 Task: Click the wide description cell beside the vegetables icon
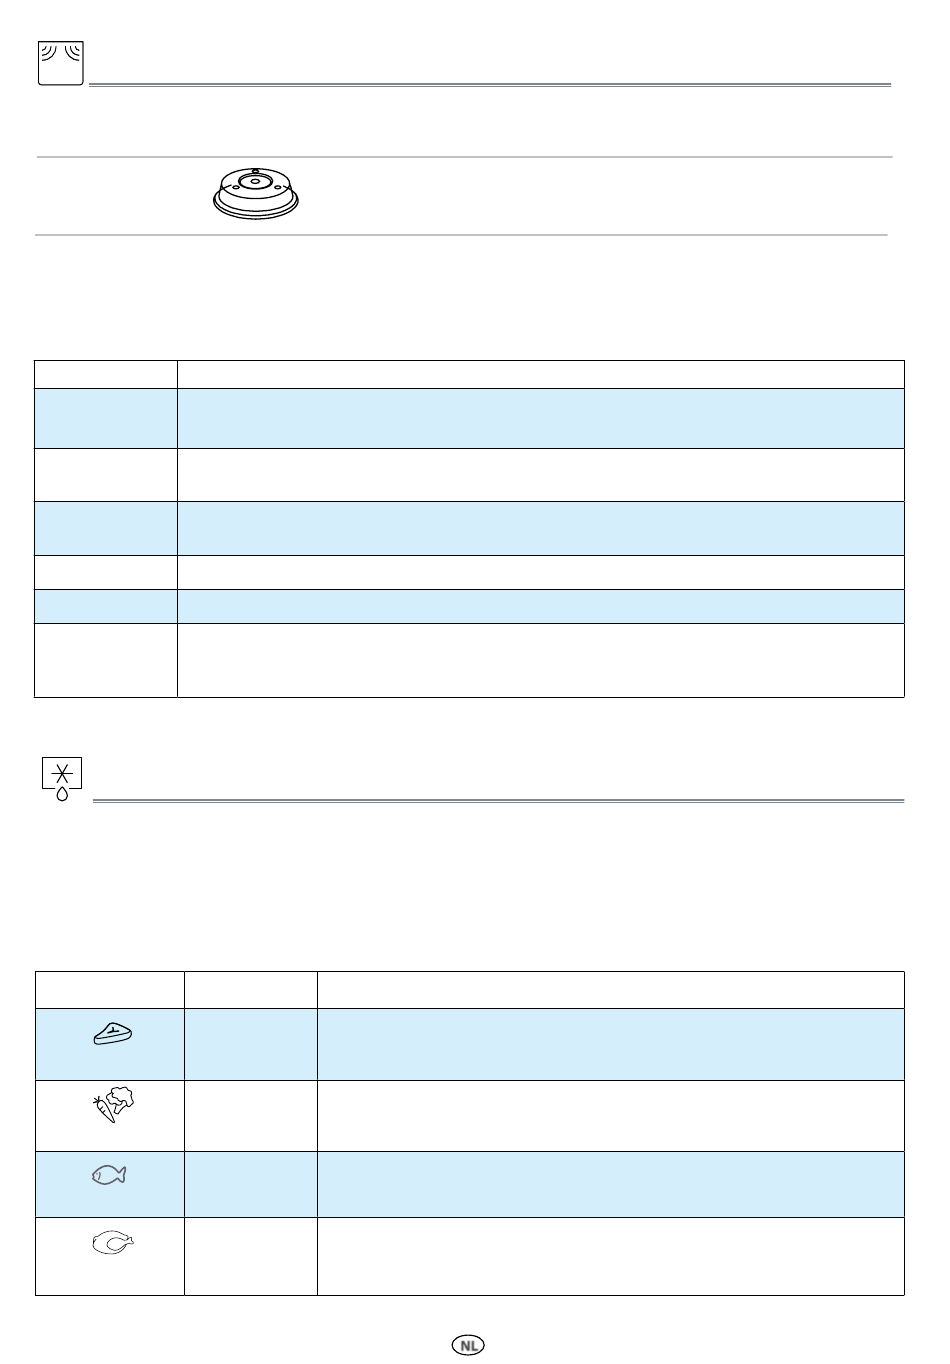(611, 1116)
